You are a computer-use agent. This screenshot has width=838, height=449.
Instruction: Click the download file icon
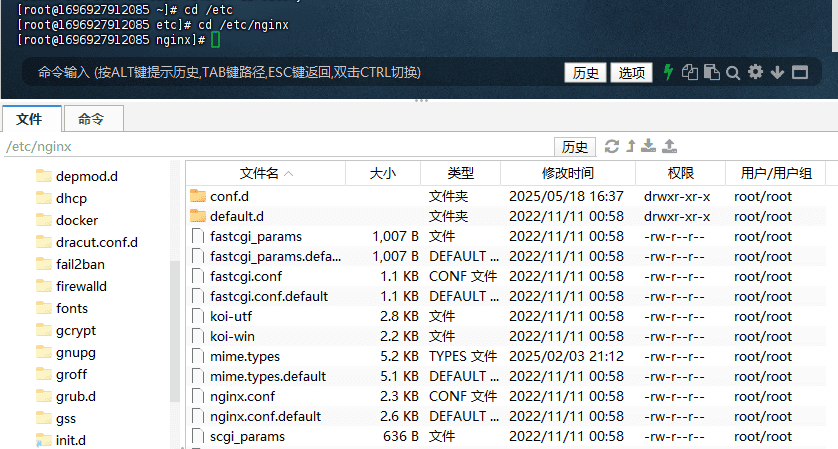pos(648,146)
